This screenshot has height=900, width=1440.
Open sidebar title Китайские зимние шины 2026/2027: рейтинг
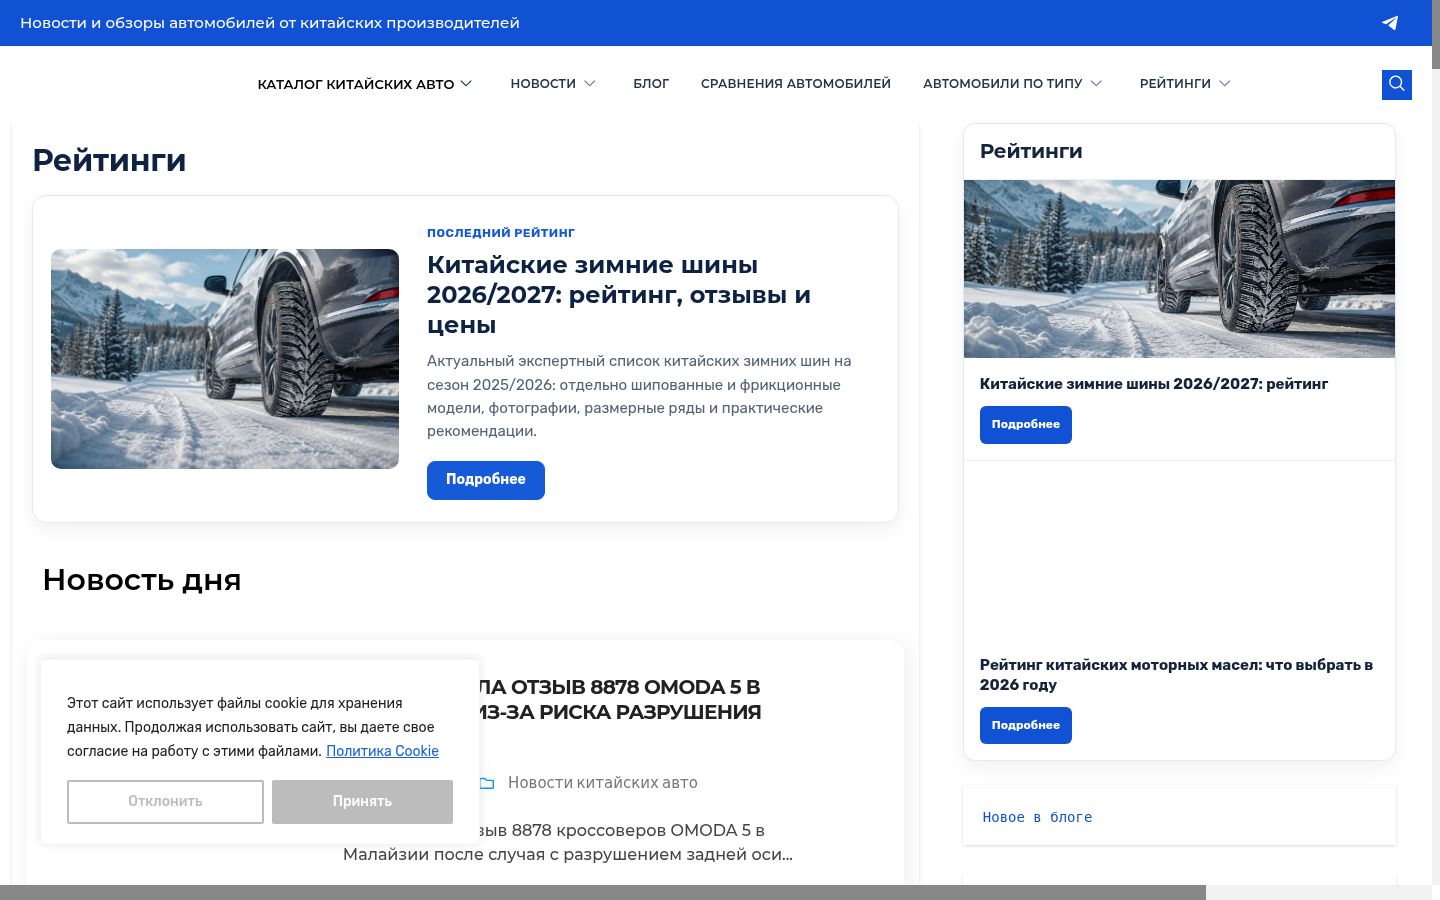click(x=1154, y=384)
